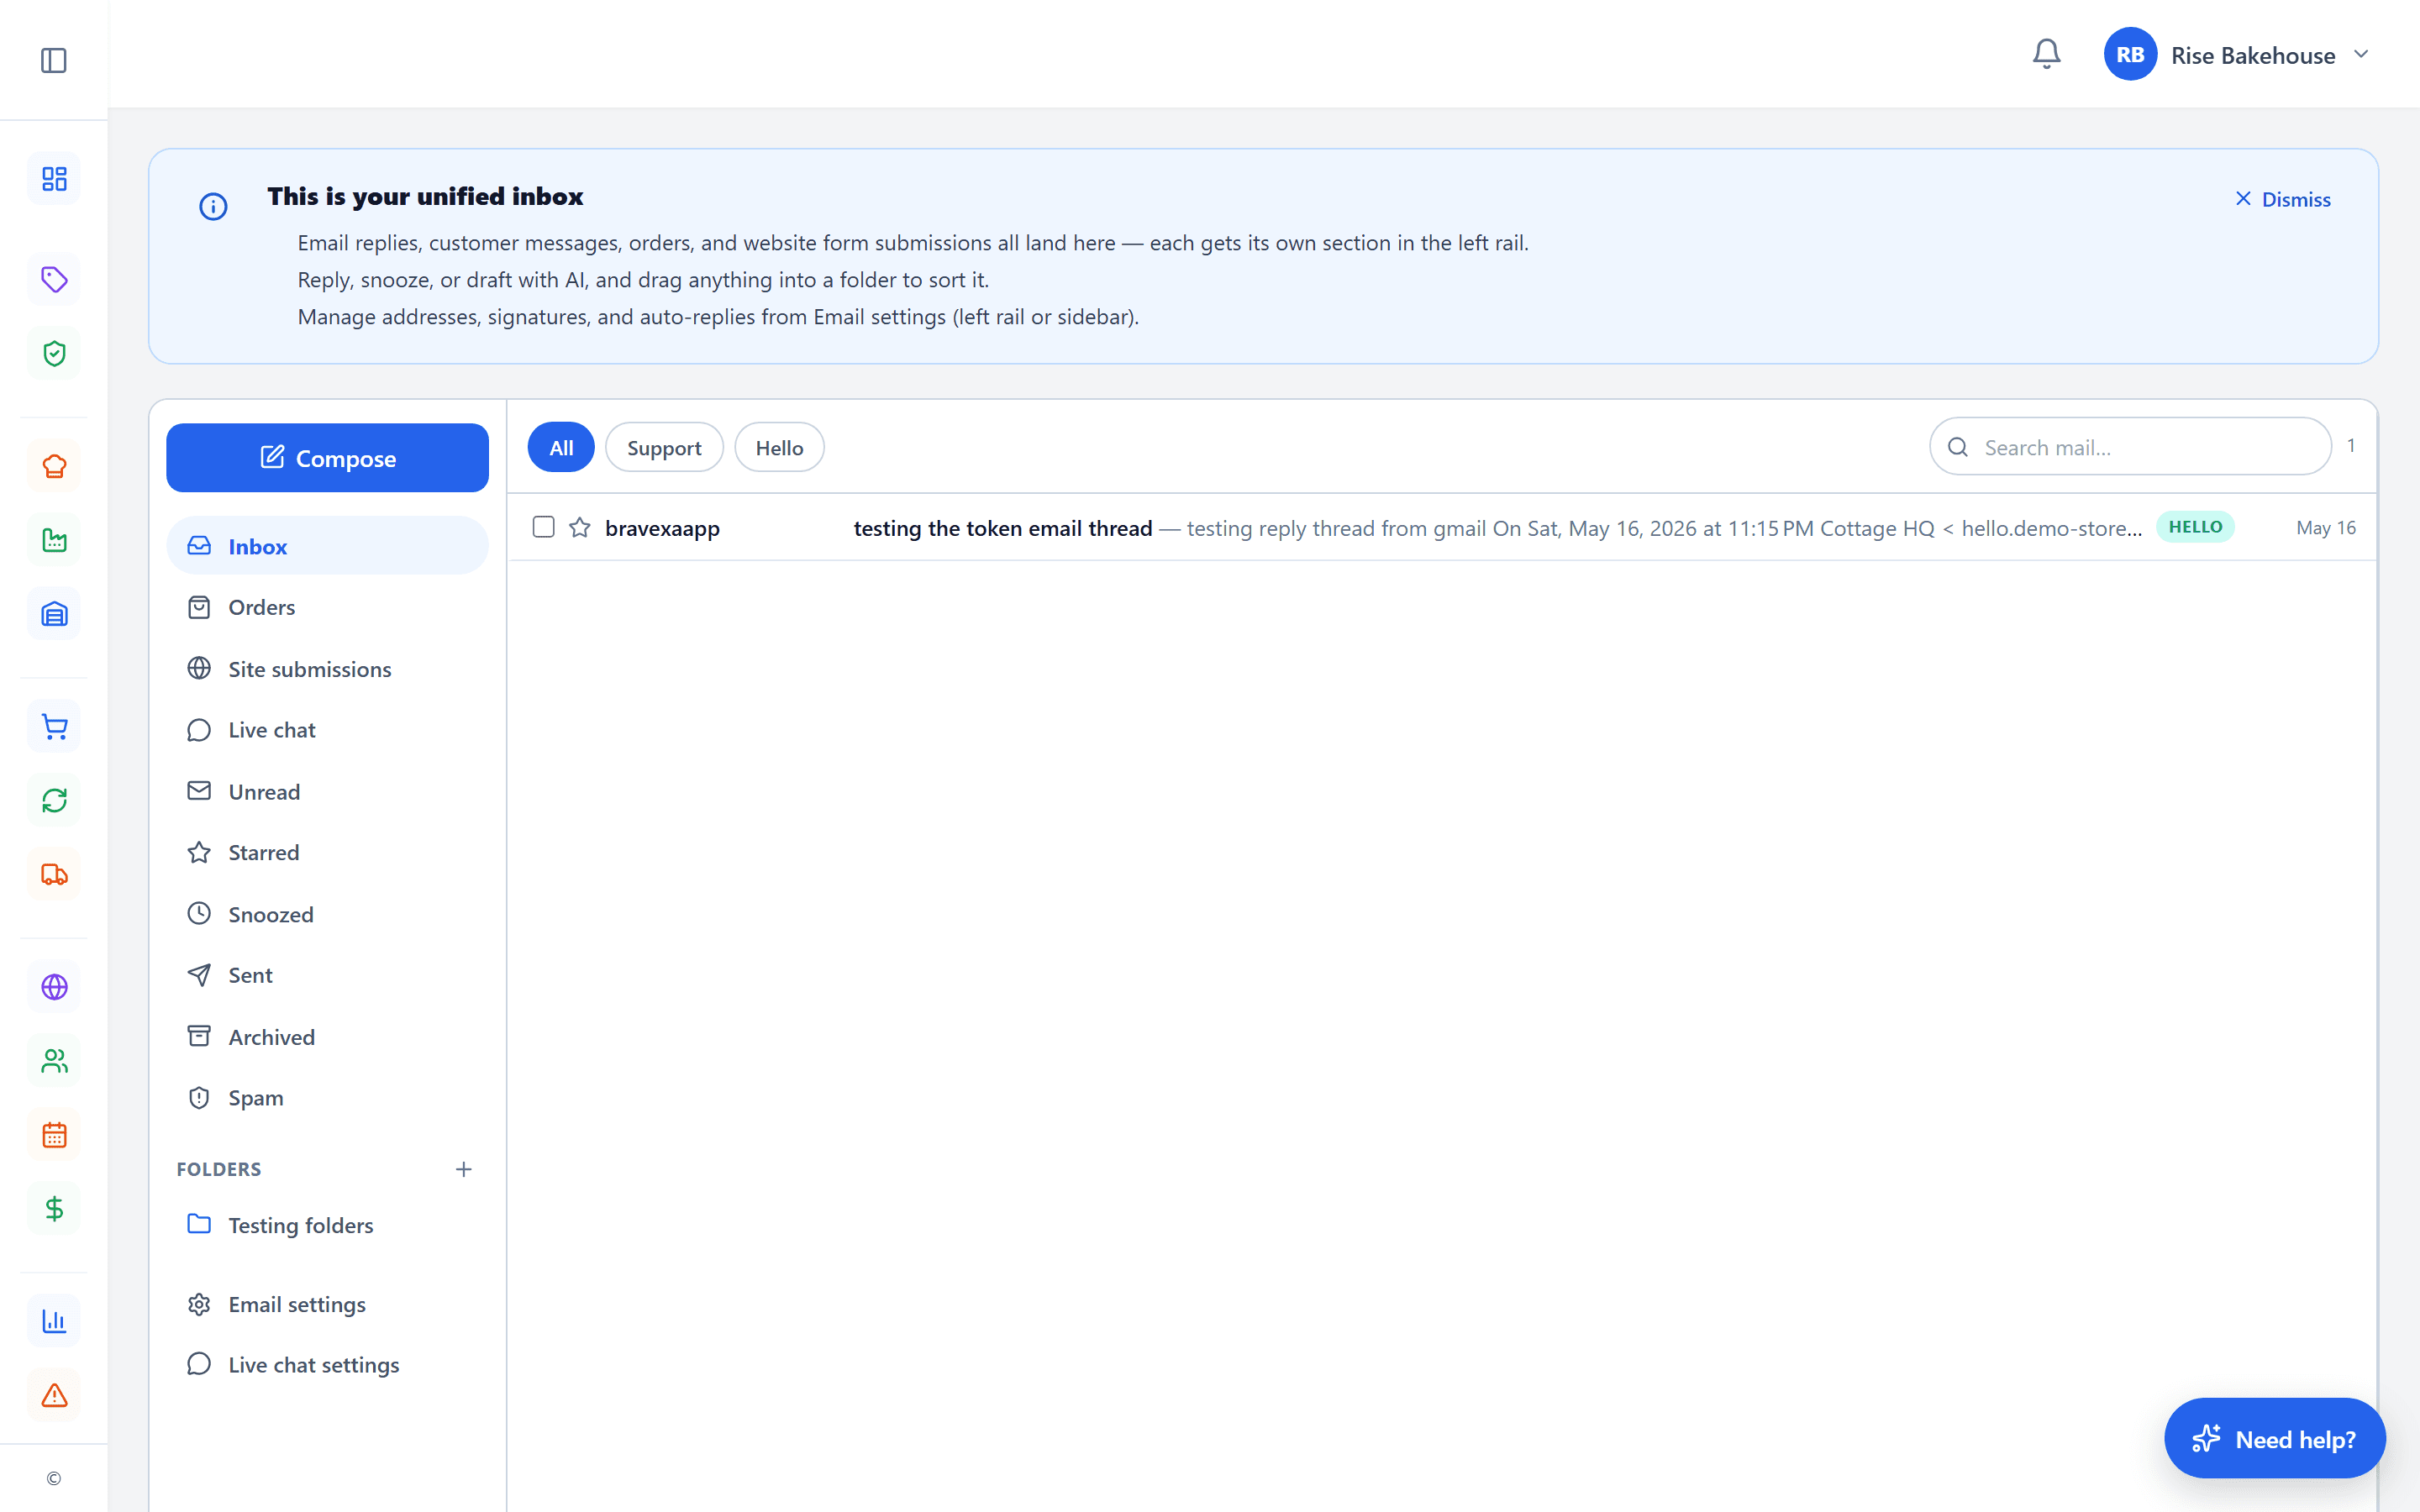Click the bravexaapp sender name

tap(662, 528)
